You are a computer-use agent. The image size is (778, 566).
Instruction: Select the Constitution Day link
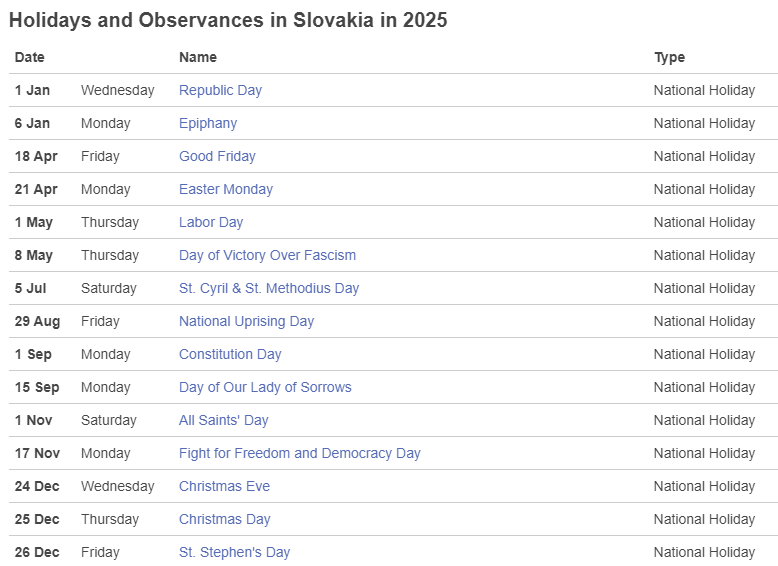pos(230,354)
